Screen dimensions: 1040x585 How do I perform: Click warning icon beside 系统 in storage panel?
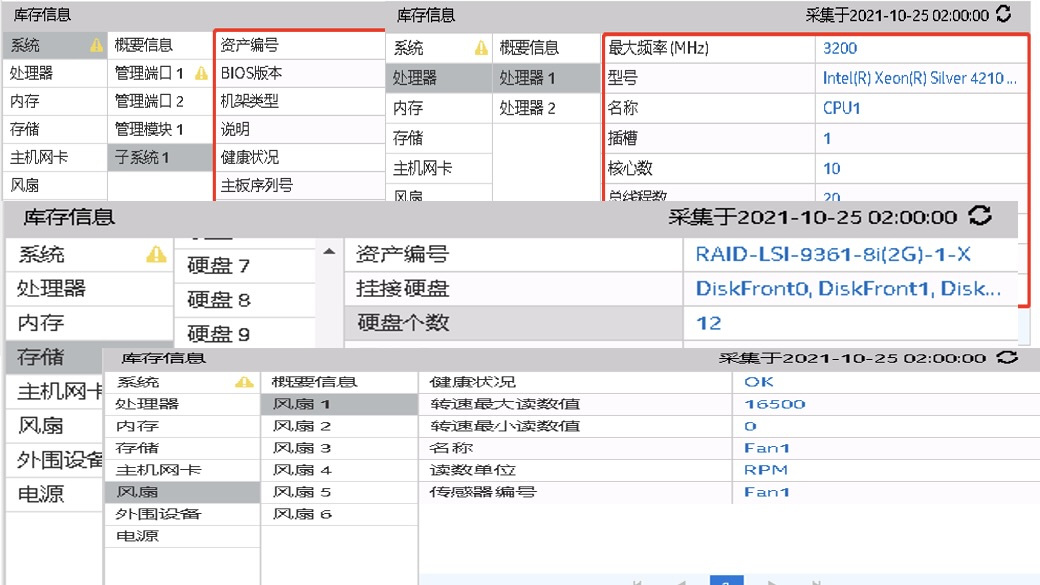pos(156,254)
